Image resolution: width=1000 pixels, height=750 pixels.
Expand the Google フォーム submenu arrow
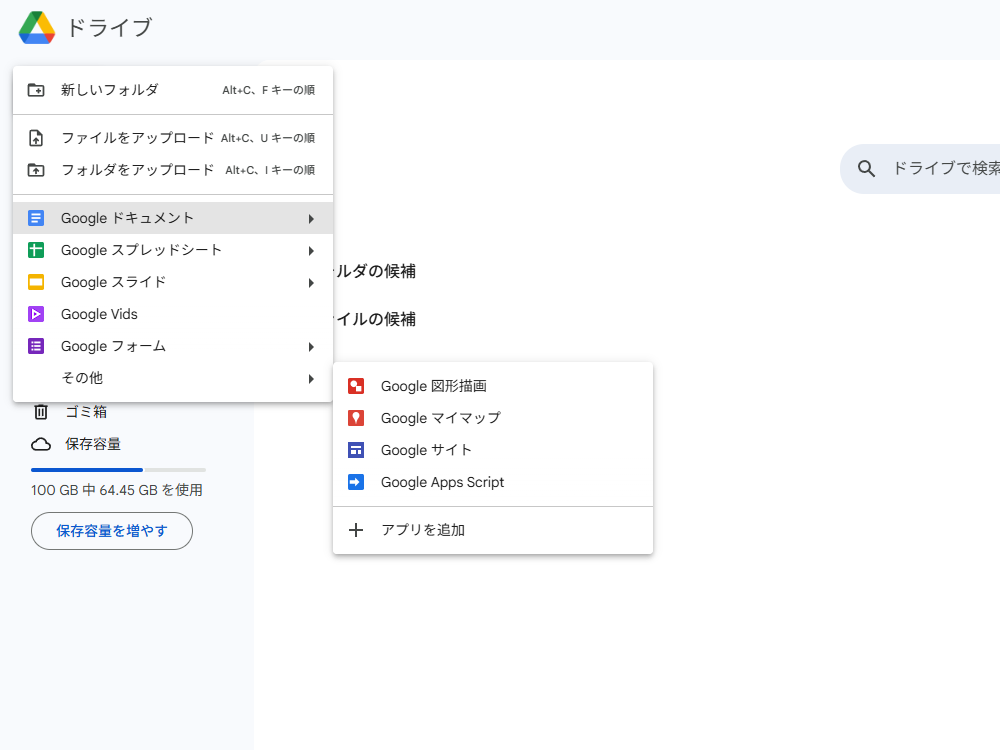click(x=311, y=347)
